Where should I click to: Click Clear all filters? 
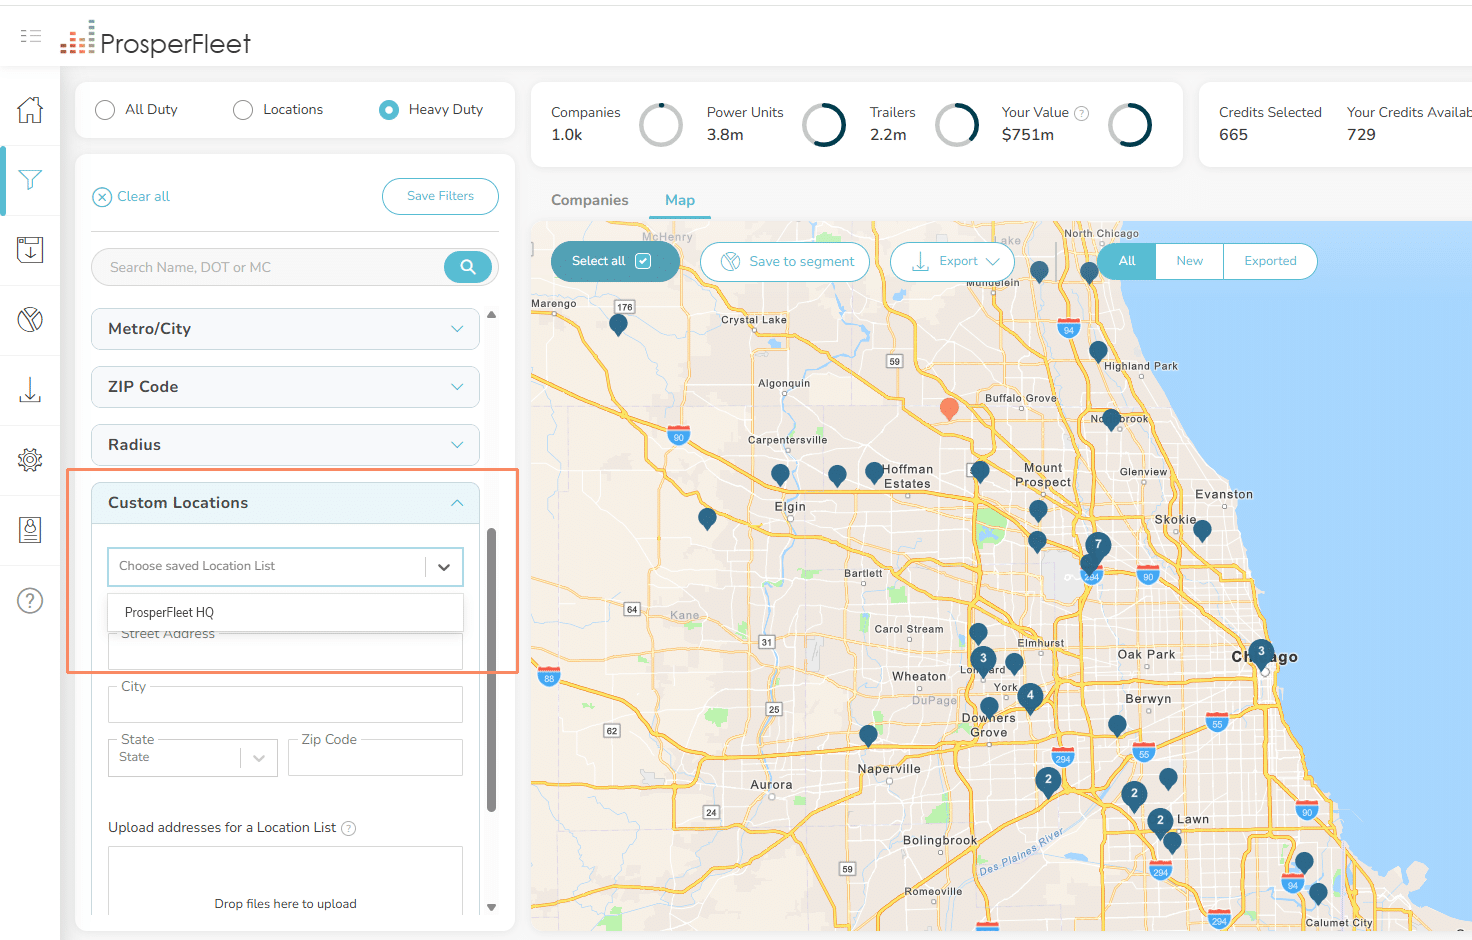pos(131,197)
